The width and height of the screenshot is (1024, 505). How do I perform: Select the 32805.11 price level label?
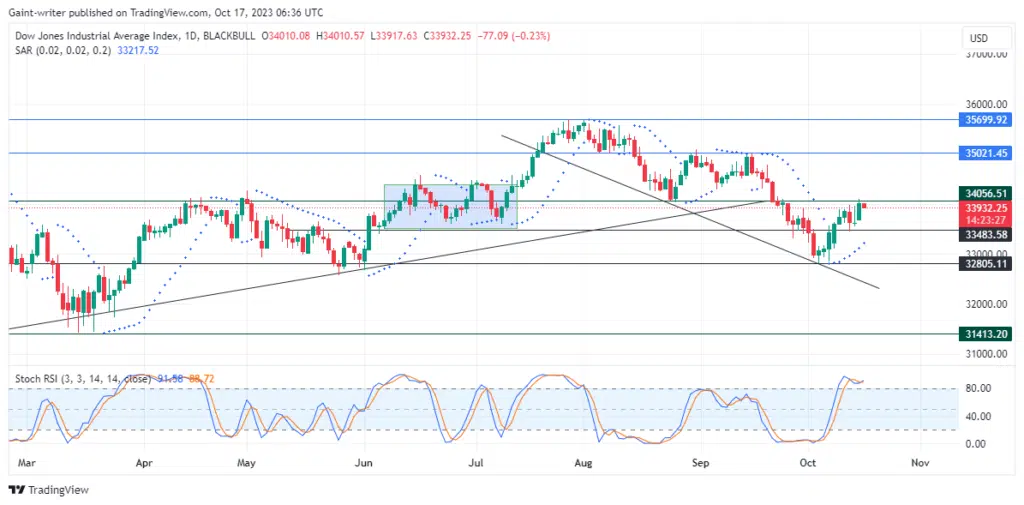point(987,263)
